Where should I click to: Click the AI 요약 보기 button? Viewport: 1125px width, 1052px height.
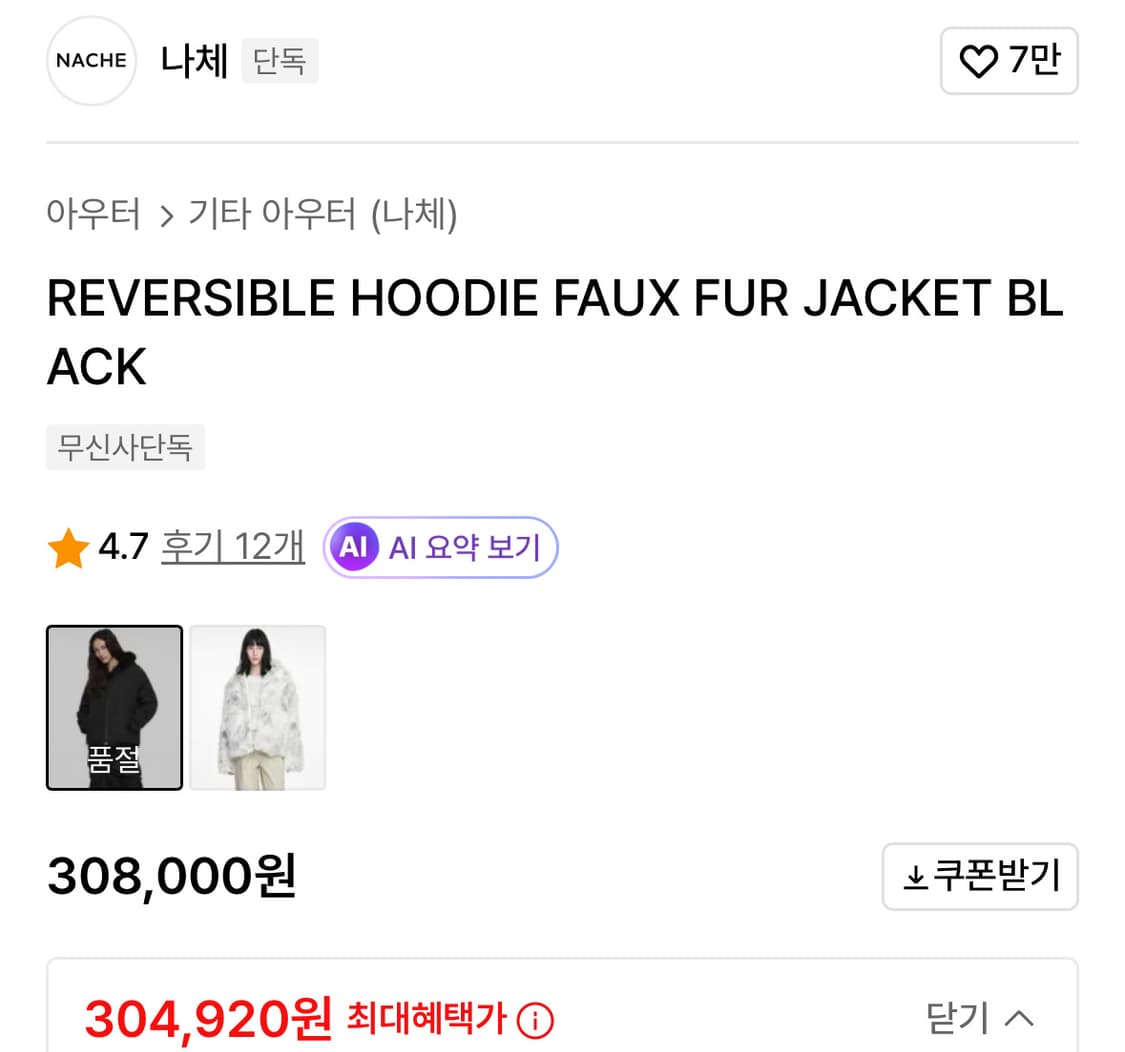pos(441,547)
